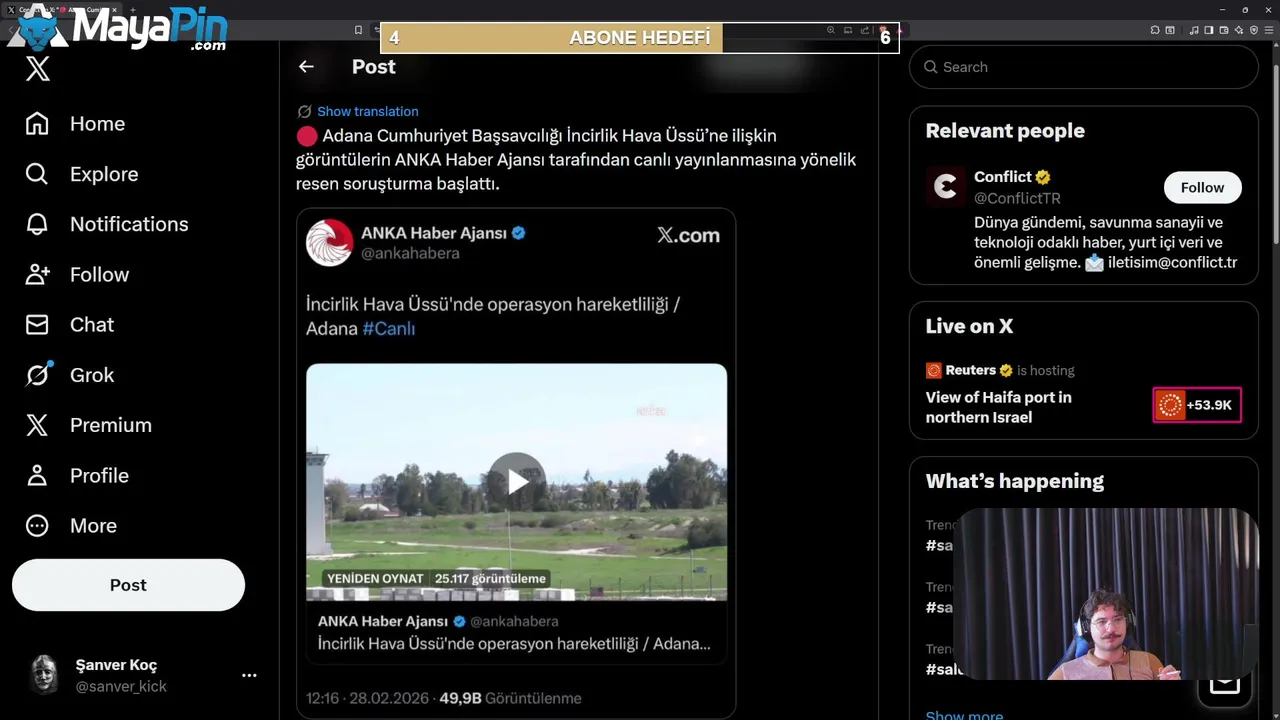Click the Relevant people heading

point(1005,131)
